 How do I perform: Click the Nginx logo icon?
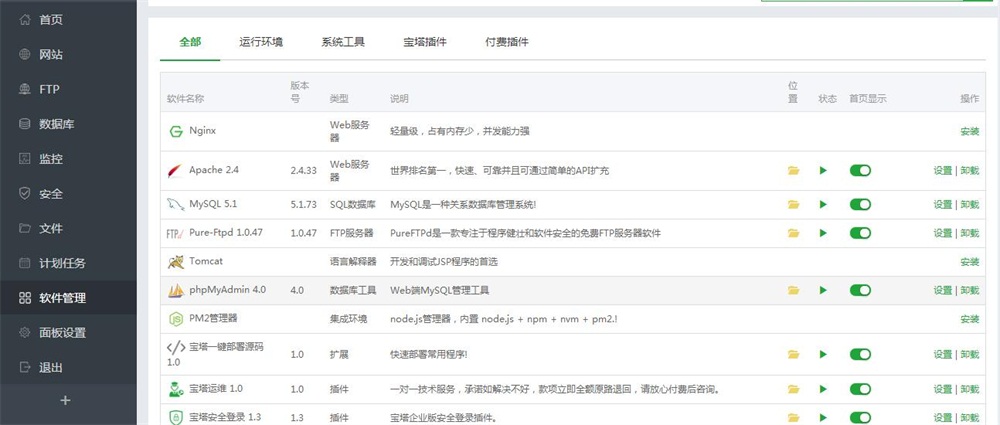tap(175, 131)
